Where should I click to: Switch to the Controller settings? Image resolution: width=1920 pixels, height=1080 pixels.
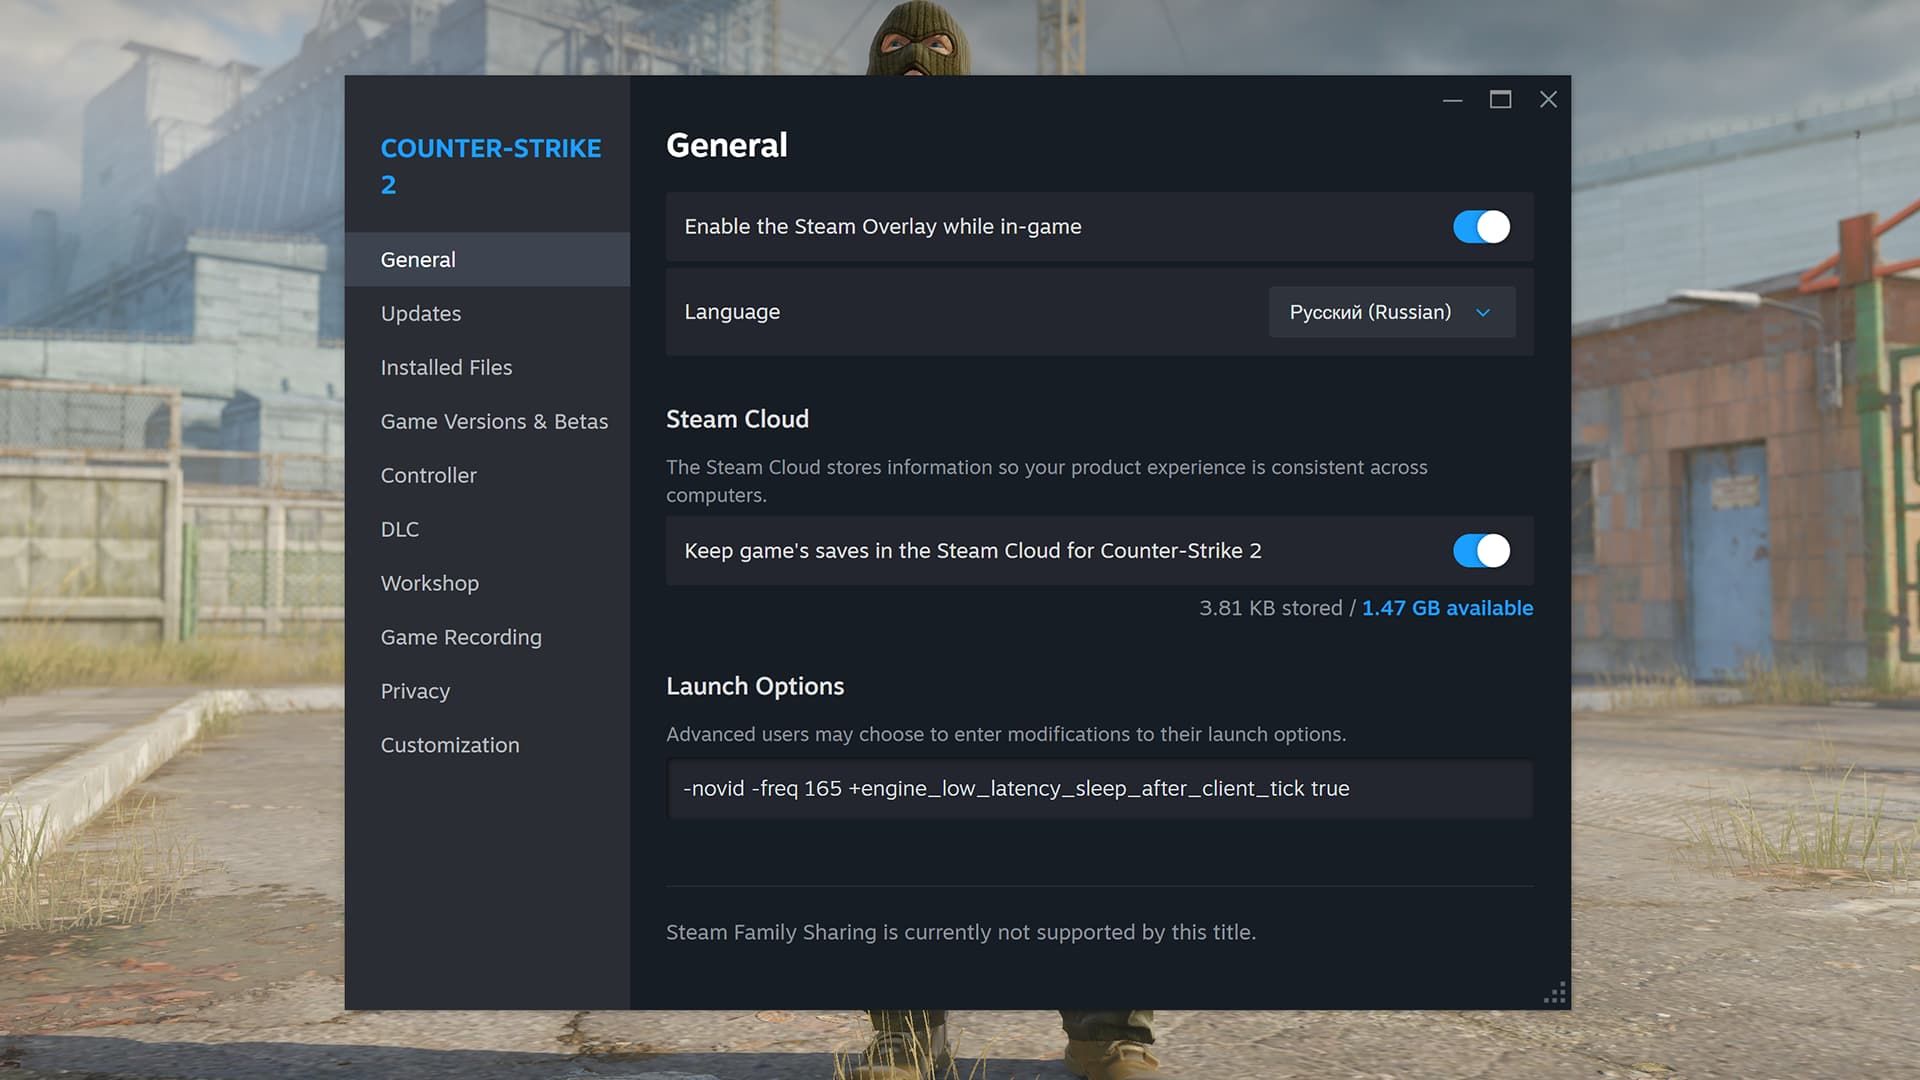tap(487, 476)
